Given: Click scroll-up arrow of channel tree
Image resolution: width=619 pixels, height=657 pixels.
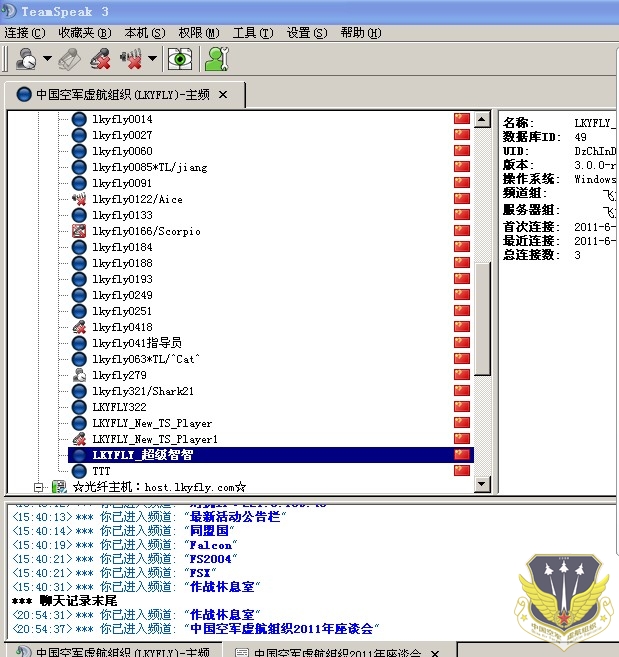Looking at the screenshot, I should tap(482, 119).
